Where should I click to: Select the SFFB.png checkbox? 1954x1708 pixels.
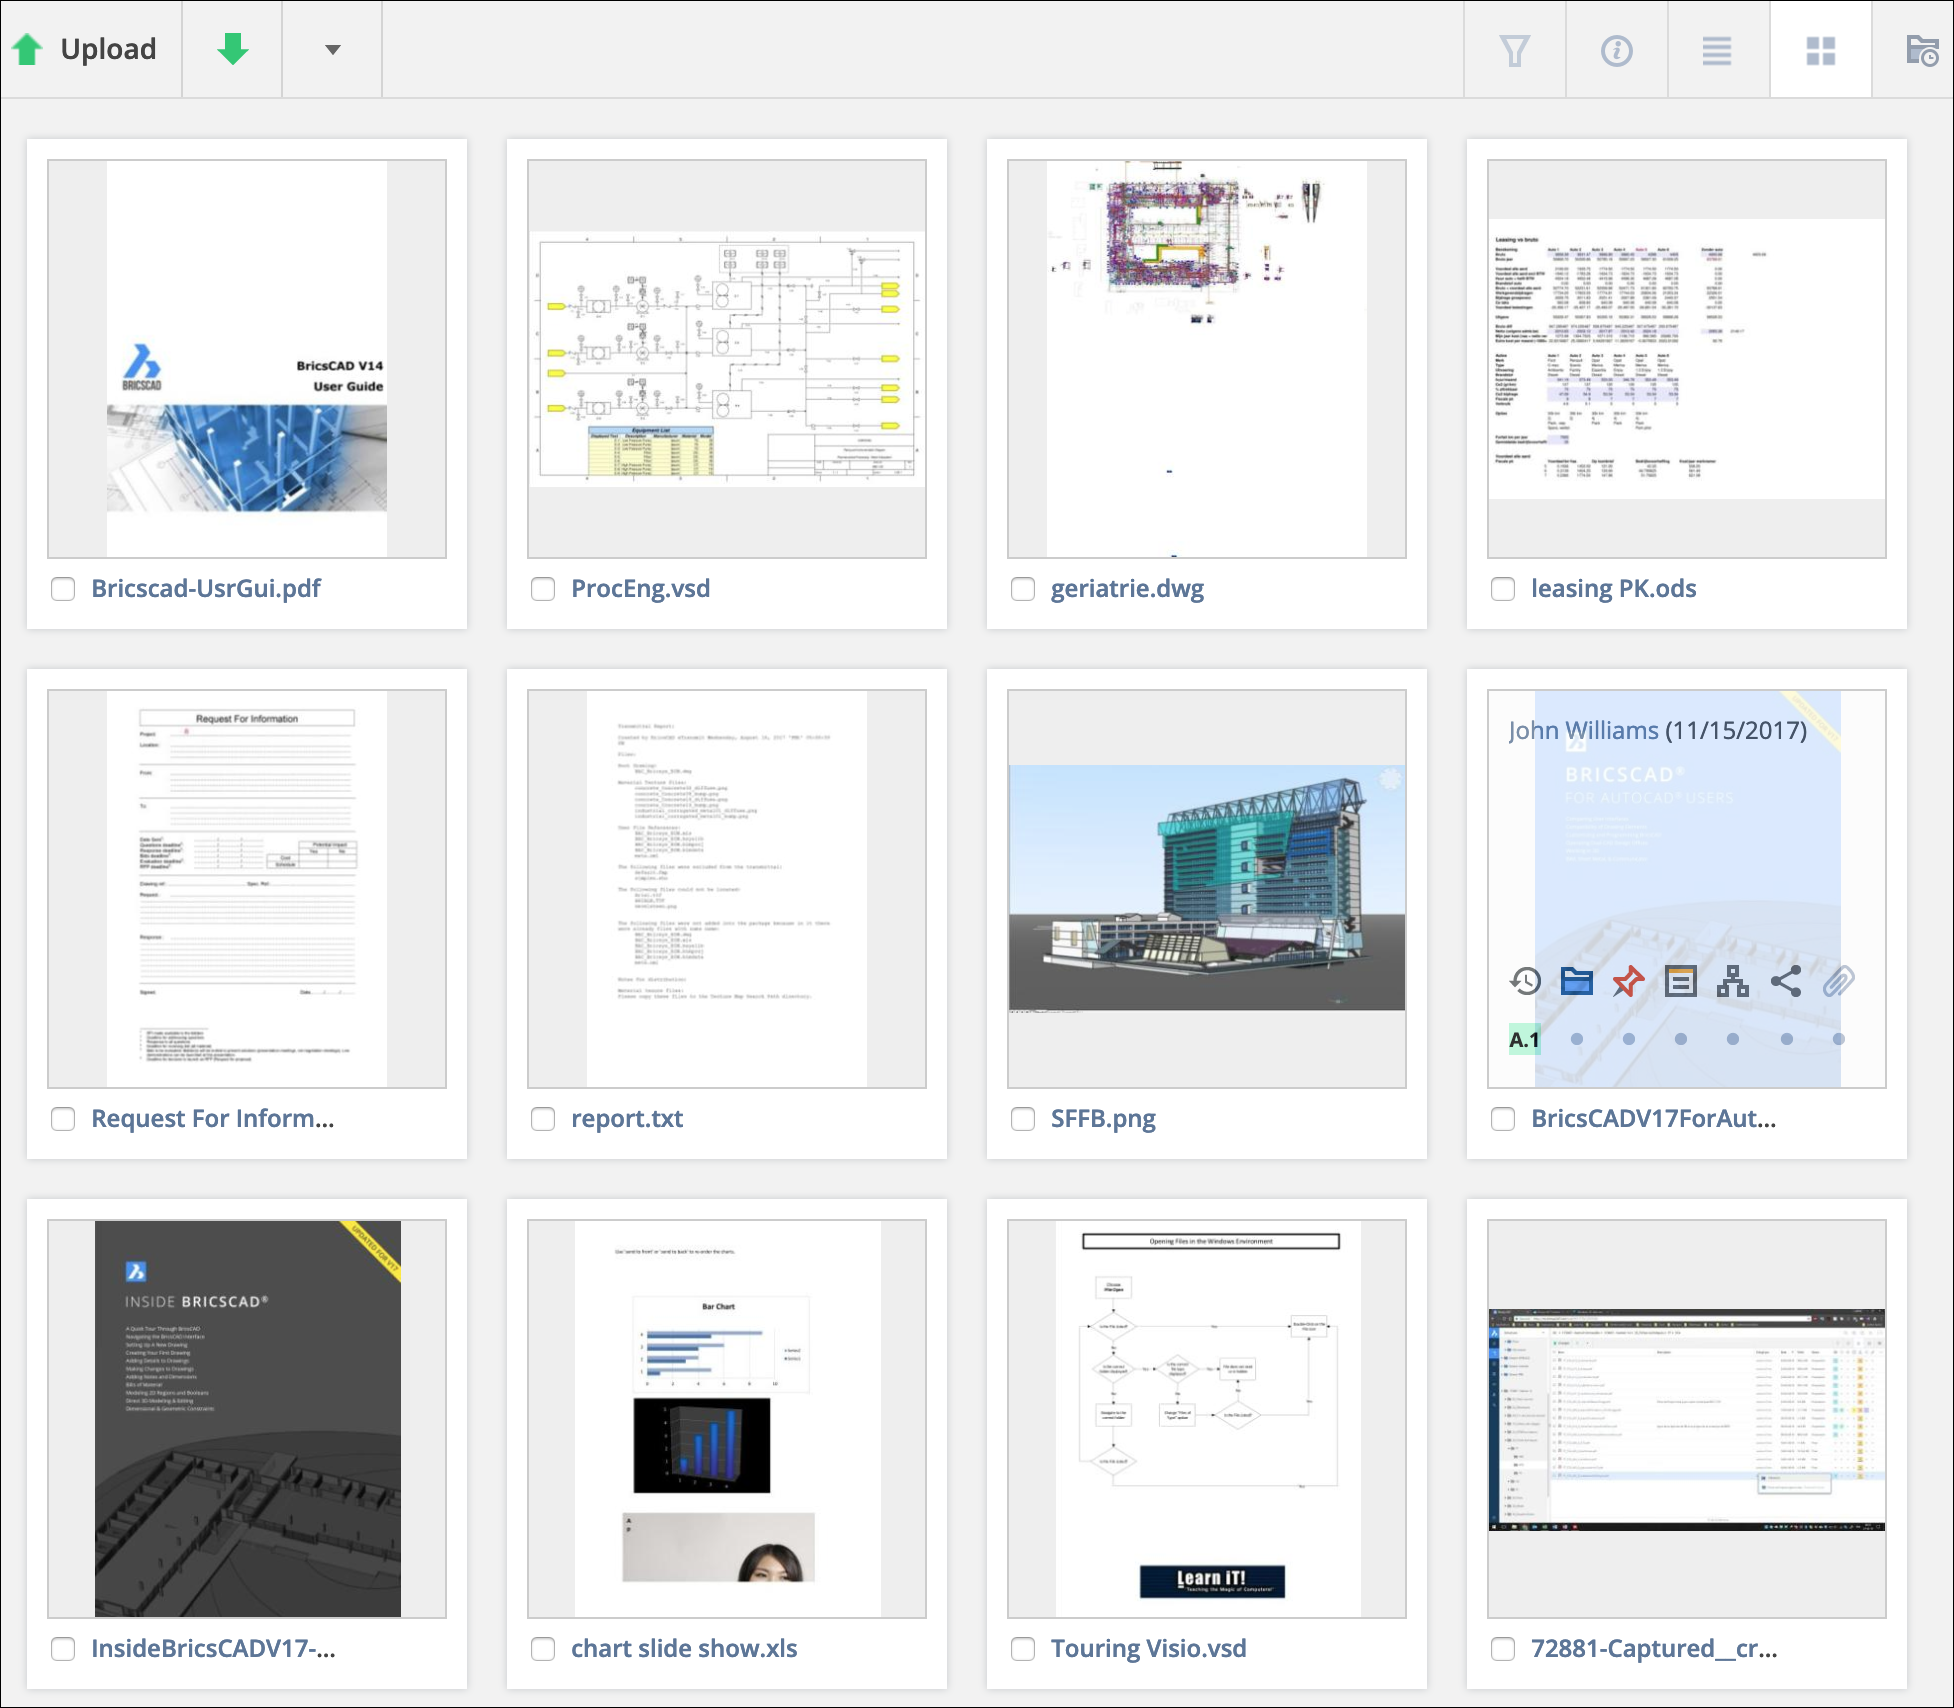1023,1119
